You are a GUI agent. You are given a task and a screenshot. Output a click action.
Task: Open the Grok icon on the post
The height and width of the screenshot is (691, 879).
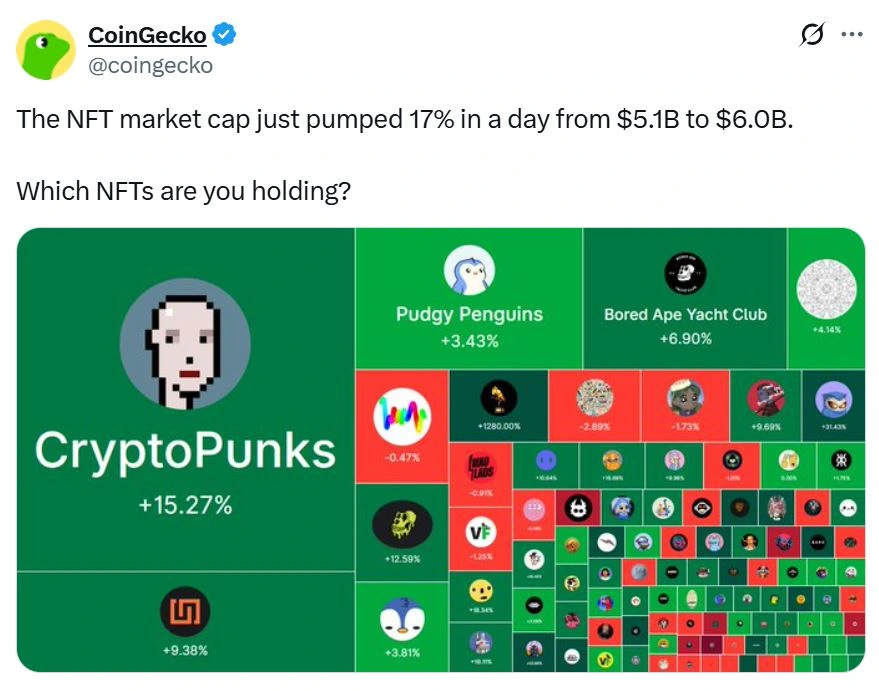coord(810,33)
